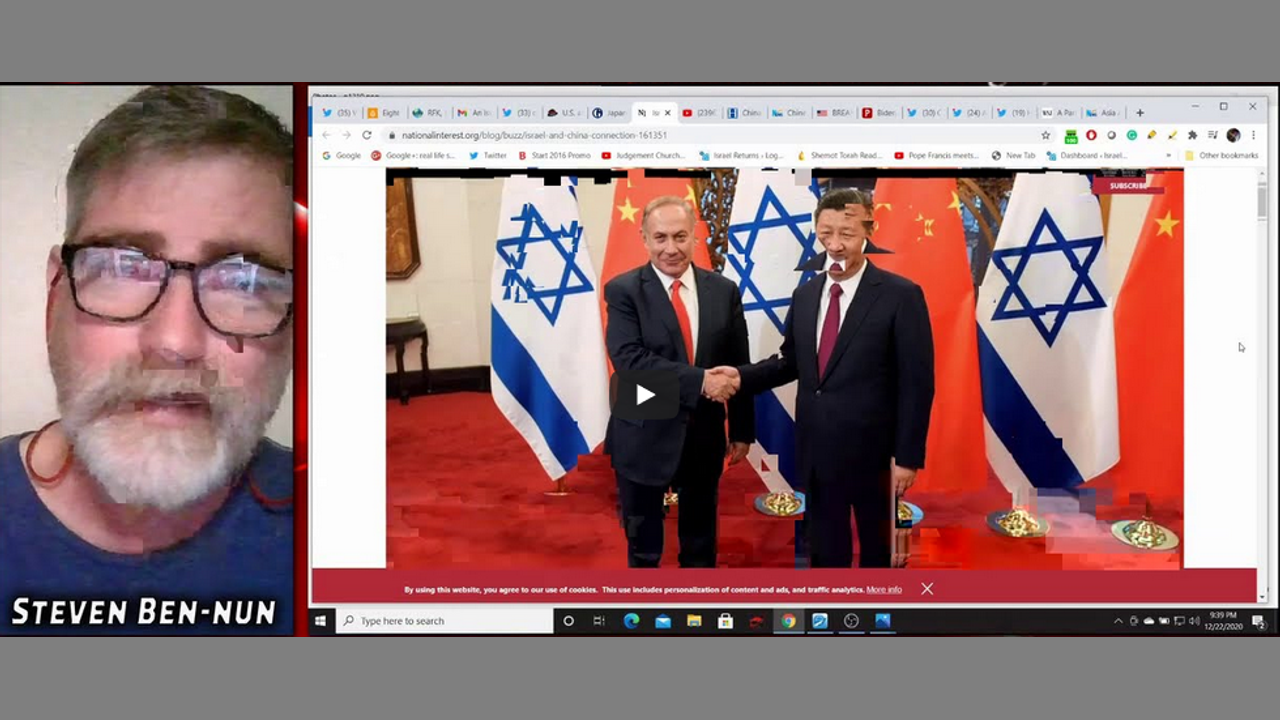Expand the Other bookmarks folder
The width and height of the screenshot is (1280, 720).
(1221, 156)
